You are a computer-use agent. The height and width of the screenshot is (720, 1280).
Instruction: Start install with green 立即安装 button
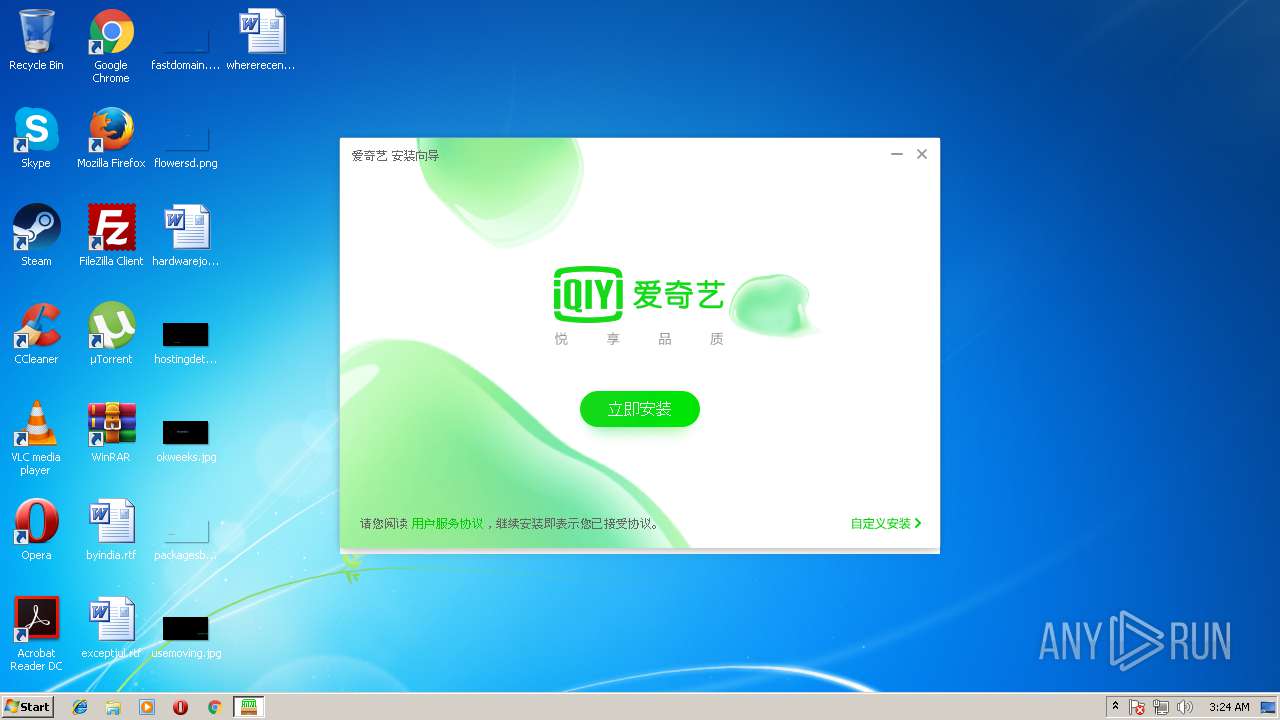[x=640, y=409]
